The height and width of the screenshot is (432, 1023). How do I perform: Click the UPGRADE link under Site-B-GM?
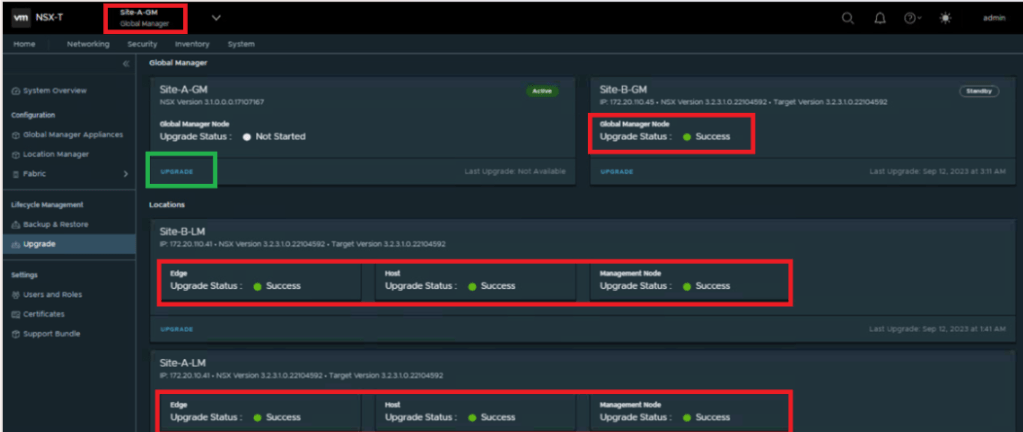(x=616, y=171)
